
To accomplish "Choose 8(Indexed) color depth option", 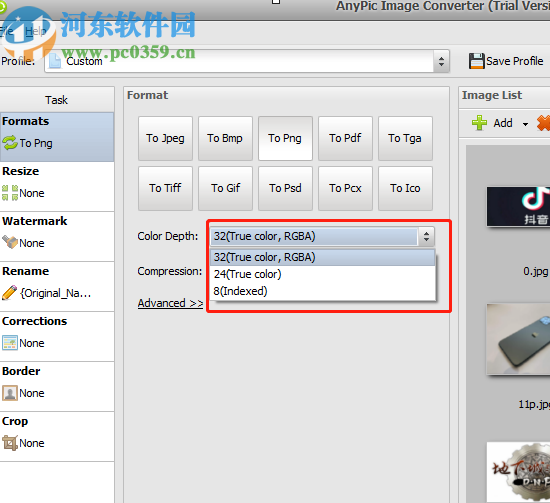I will (x=323, y=291).
